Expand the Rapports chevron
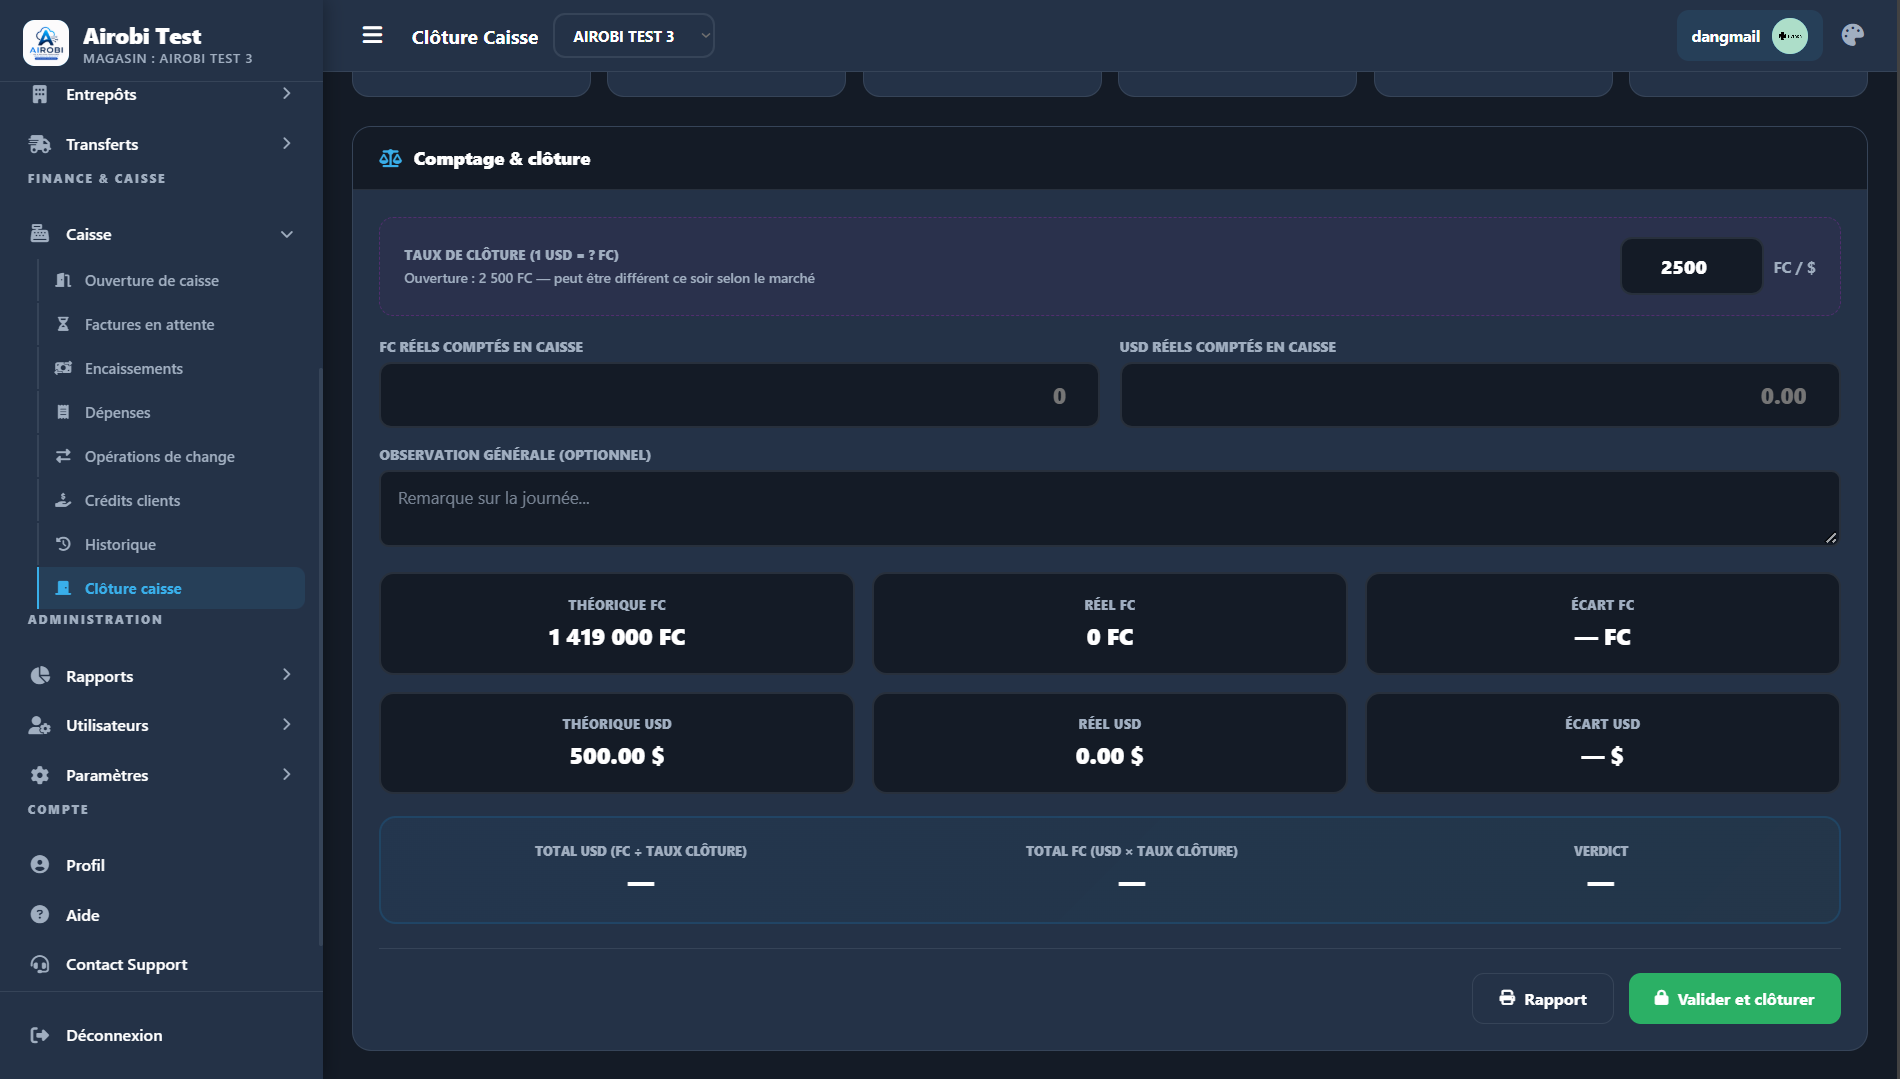This screenshot has width=1900, height=1079. pyautogui.click(x=287, y=674)
